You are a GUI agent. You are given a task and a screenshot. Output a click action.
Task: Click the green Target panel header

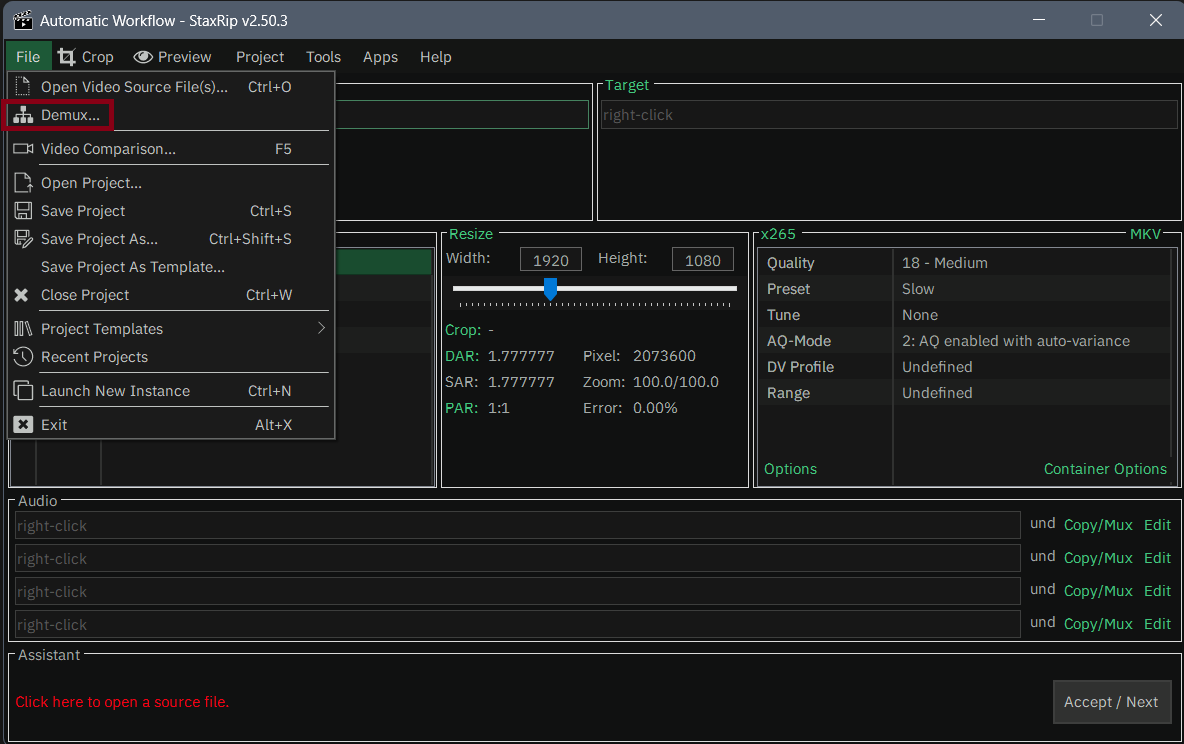pos(627,85)
